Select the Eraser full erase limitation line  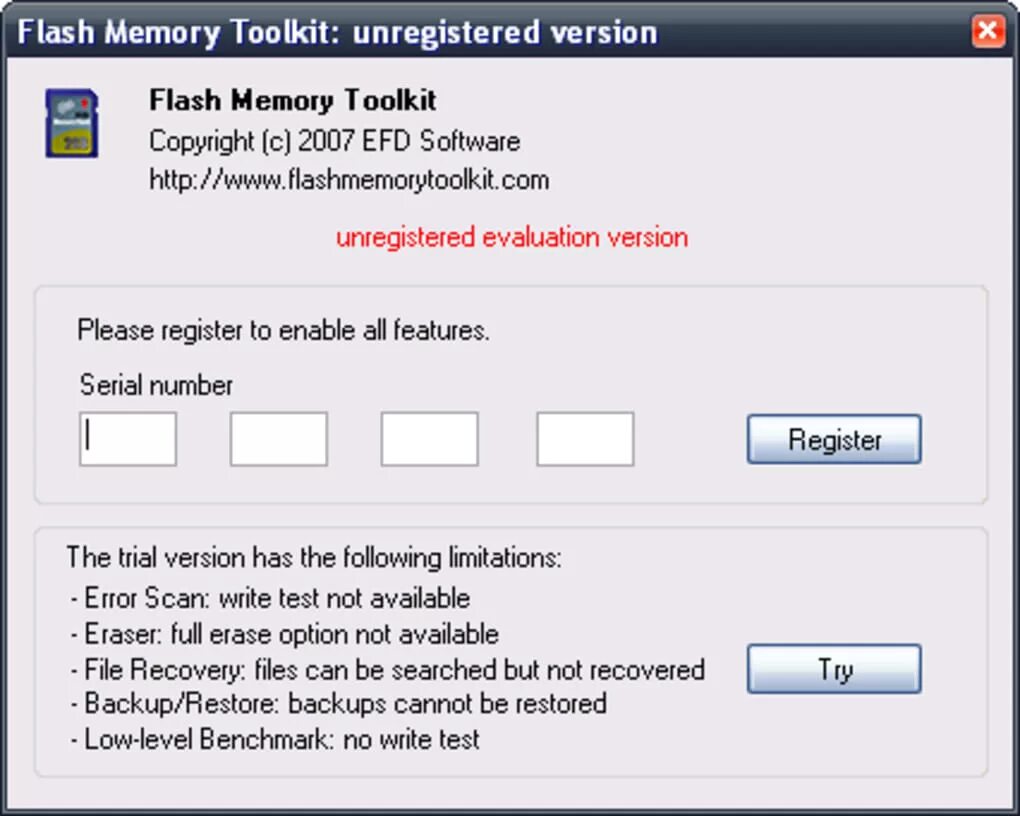tap(284, 634)
